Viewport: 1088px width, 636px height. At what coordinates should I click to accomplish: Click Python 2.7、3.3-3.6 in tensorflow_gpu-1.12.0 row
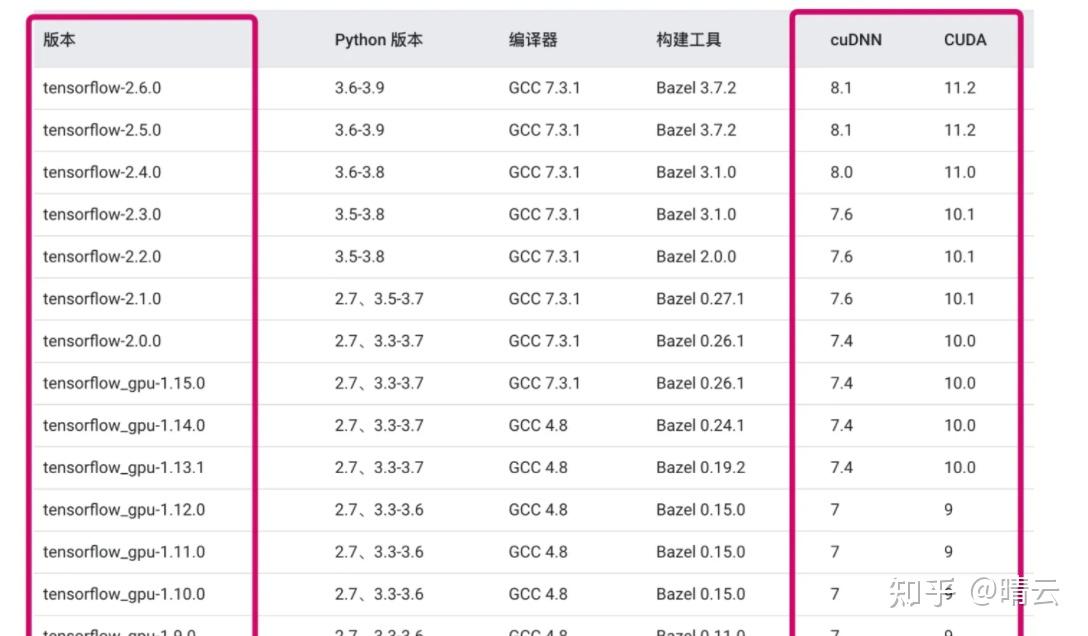click(x=379, y=510)
